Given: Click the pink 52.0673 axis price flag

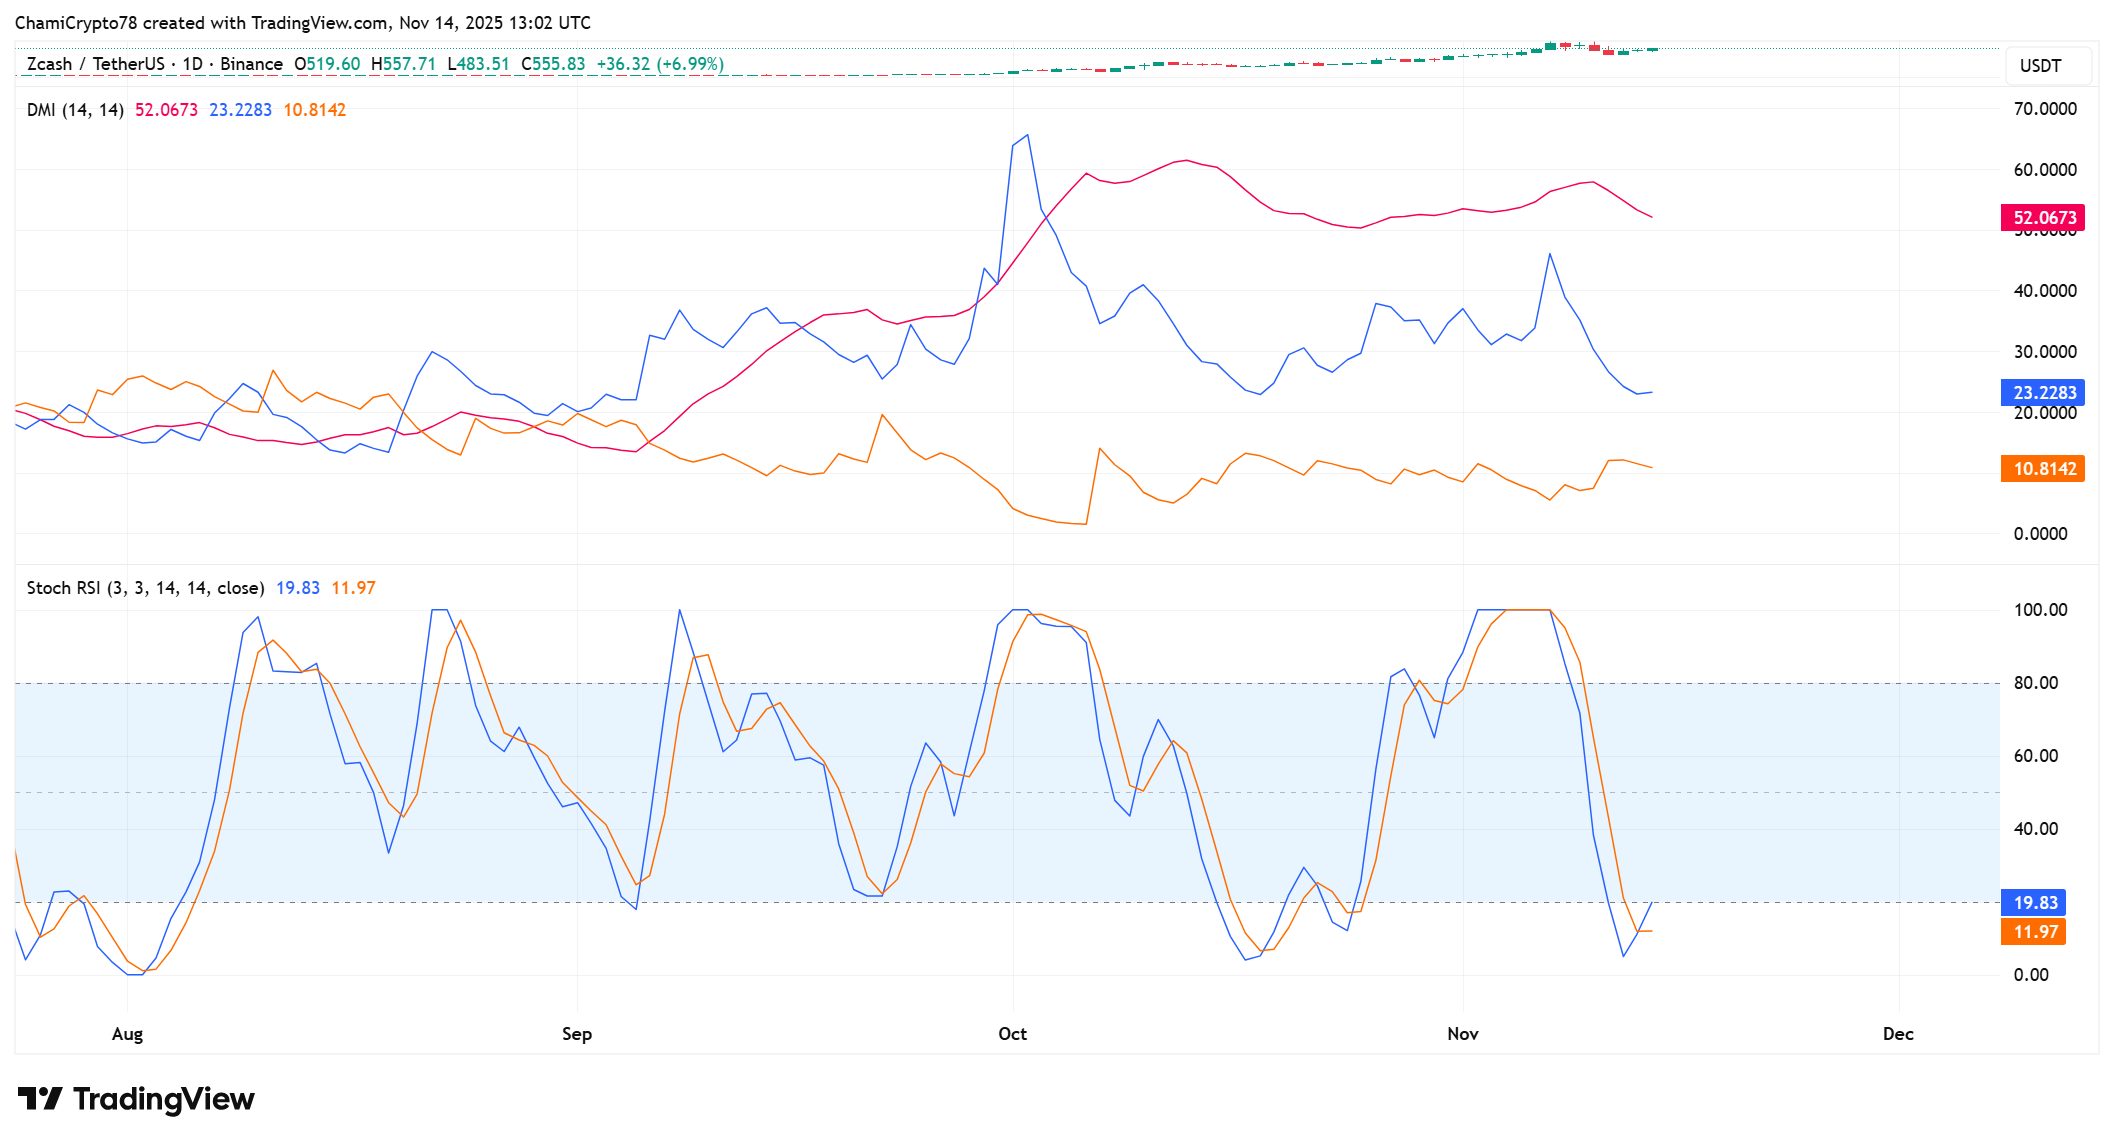Looking at the screenshot, I should tap(2042, 216).
